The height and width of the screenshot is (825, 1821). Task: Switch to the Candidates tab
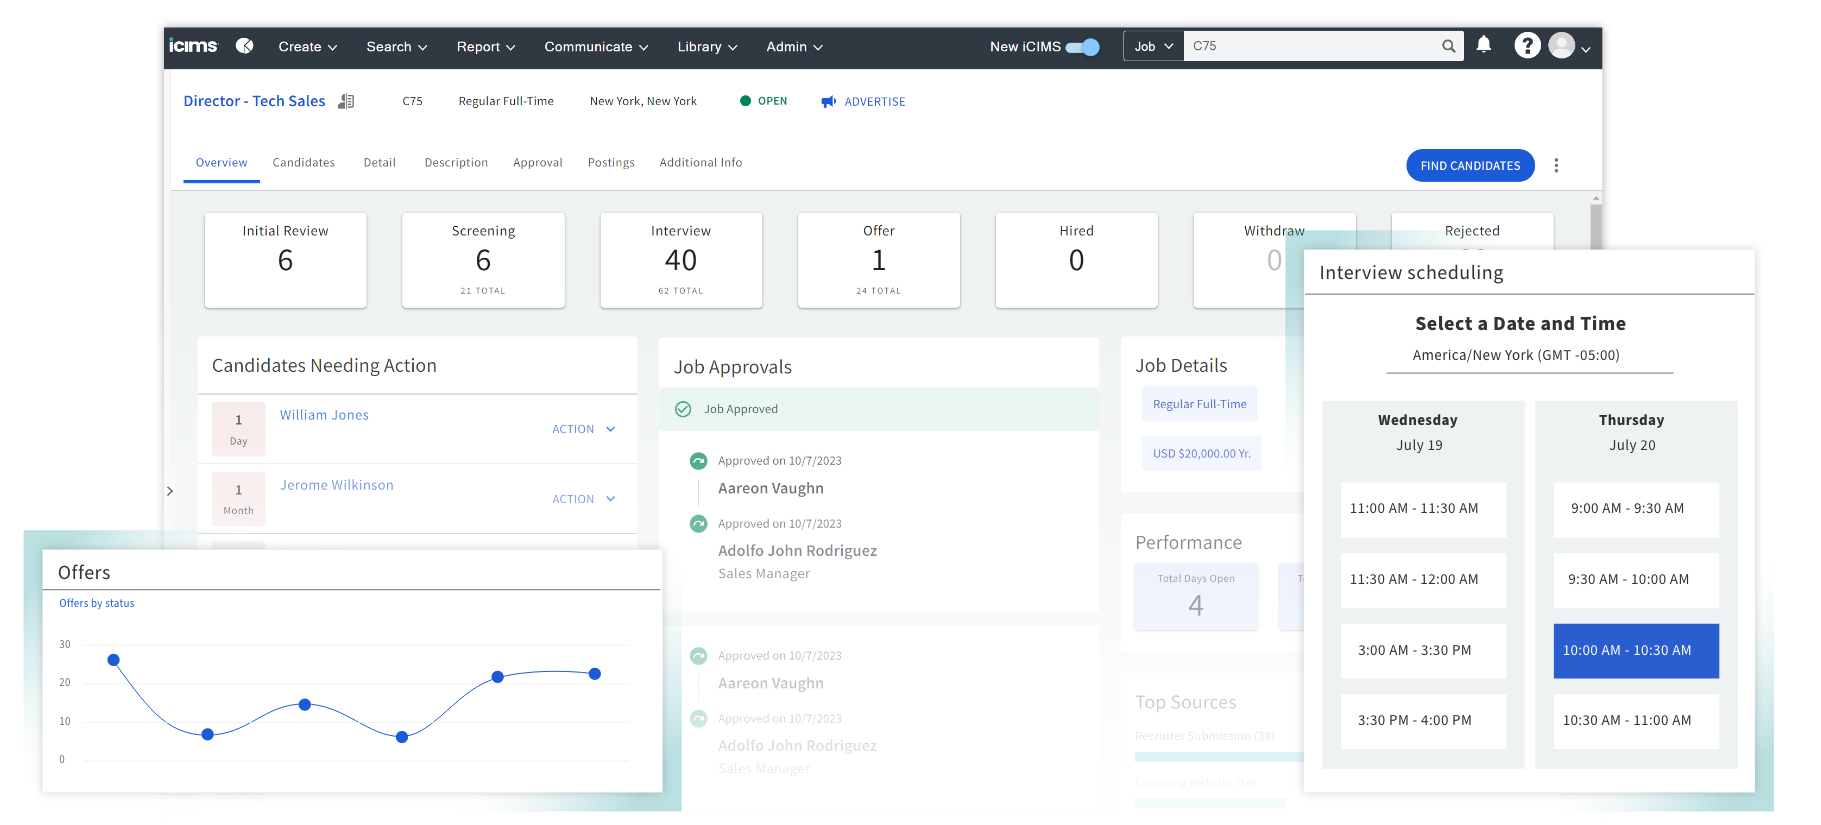coord(303,163)
